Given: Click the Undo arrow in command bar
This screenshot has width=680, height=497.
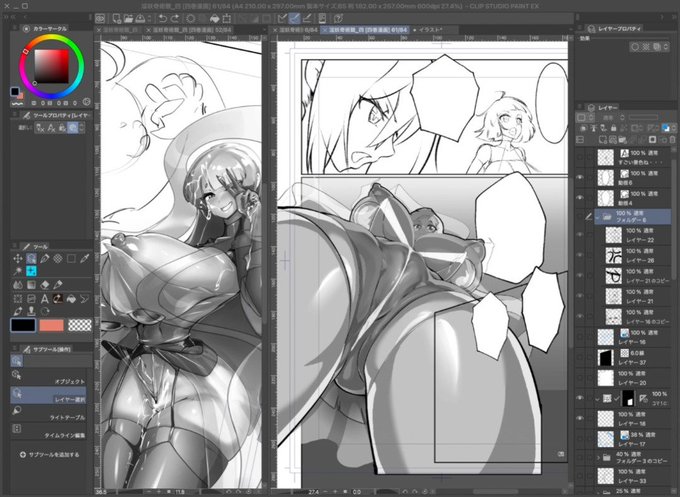Looking at the screenshot, I should coord(163,18).
